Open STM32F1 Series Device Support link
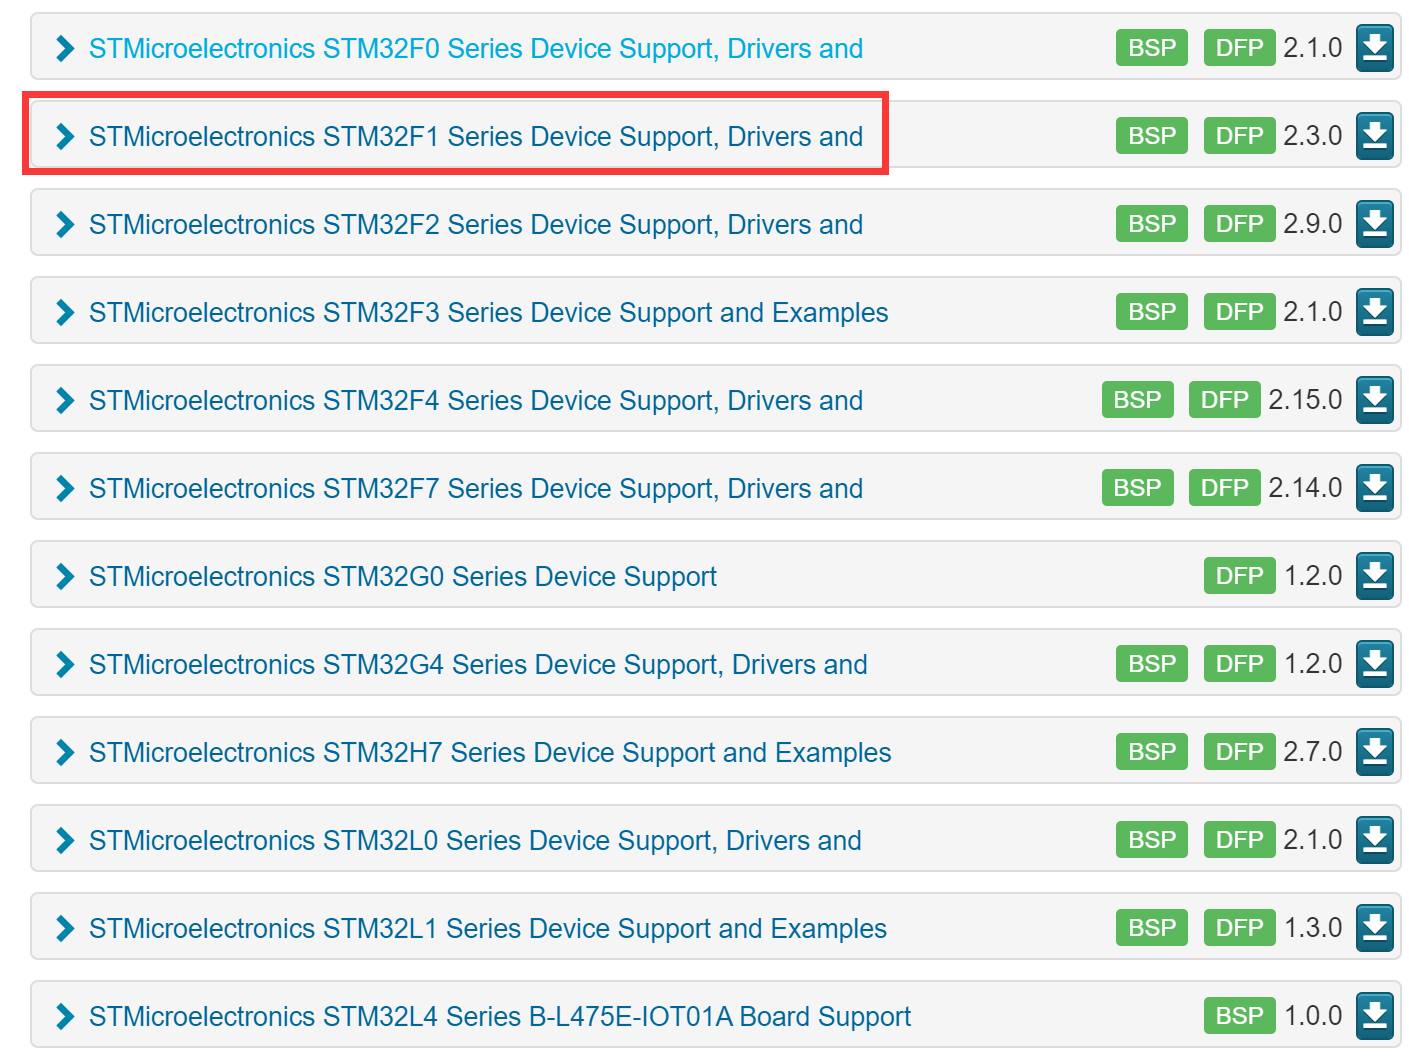 [x=476, y=136]
